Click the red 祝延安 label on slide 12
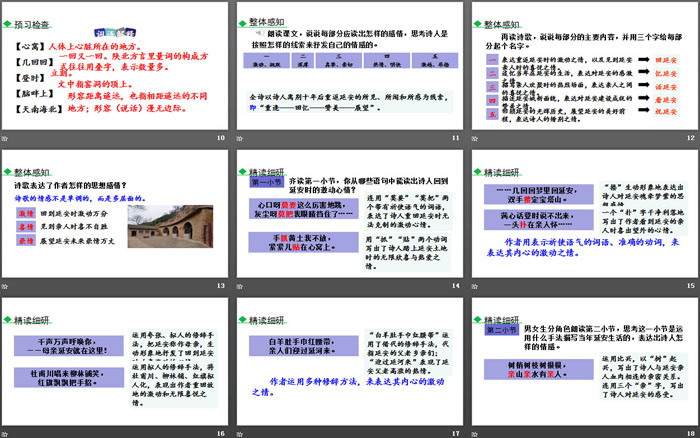 (x=666, y=112)
